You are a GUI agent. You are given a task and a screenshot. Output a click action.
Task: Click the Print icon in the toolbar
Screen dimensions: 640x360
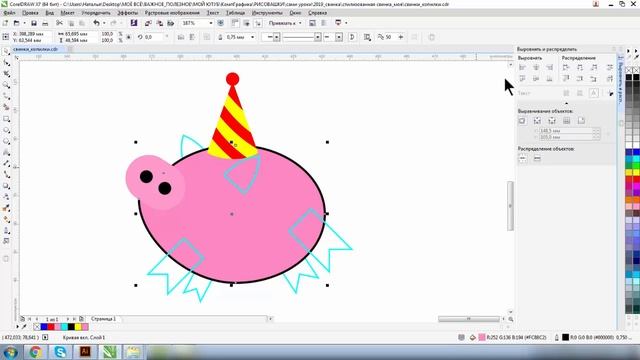pyautogui.click(x=45, y=23)
